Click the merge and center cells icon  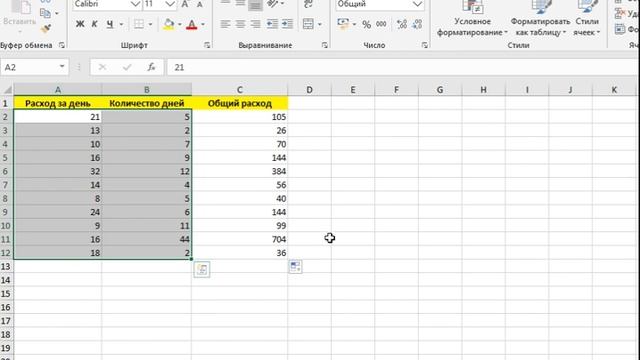pyautogui.click(x=308, y=24)
